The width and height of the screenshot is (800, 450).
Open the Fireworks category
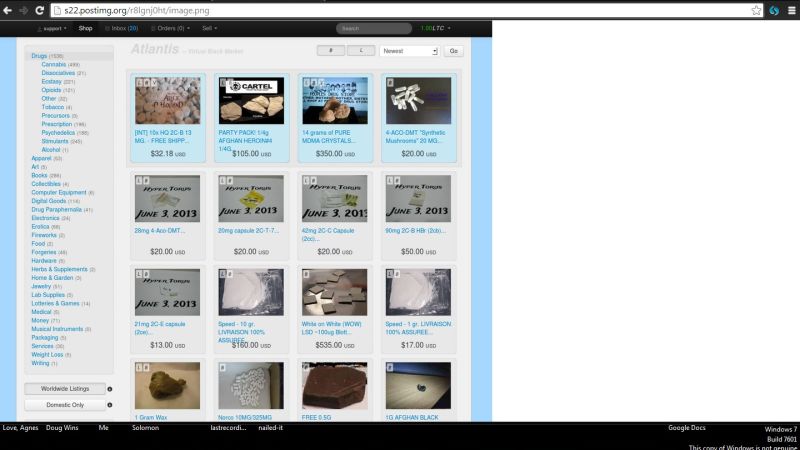coord(44,236)
